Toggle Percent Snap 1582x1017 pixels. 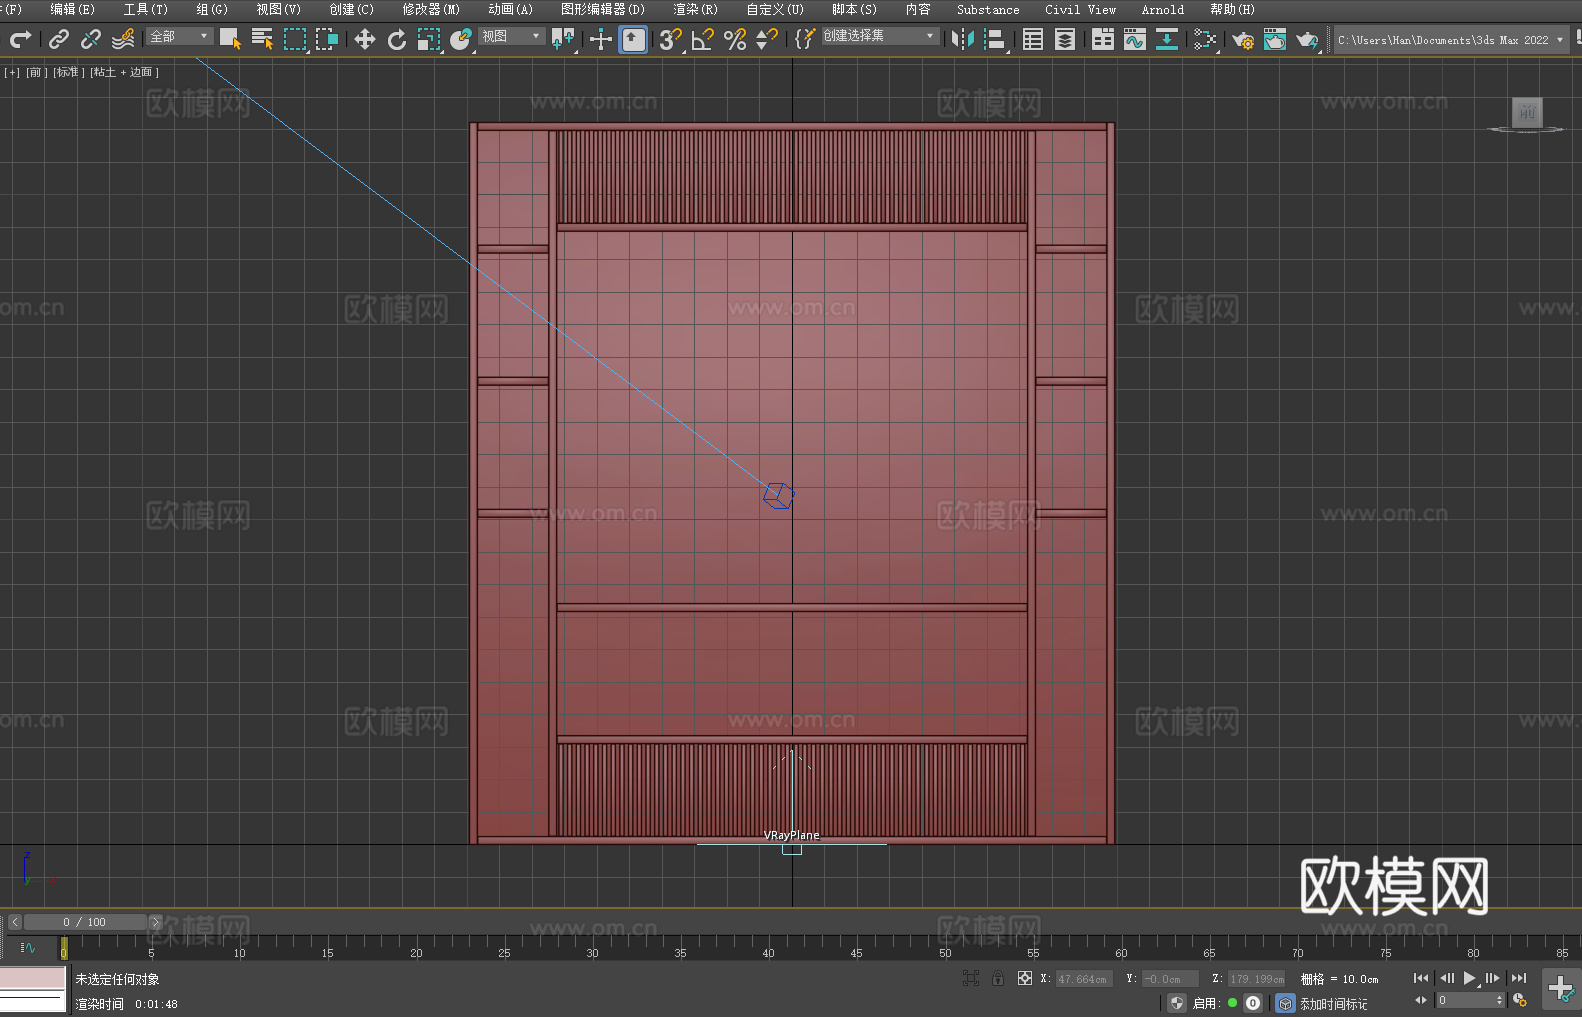[735, 39]
